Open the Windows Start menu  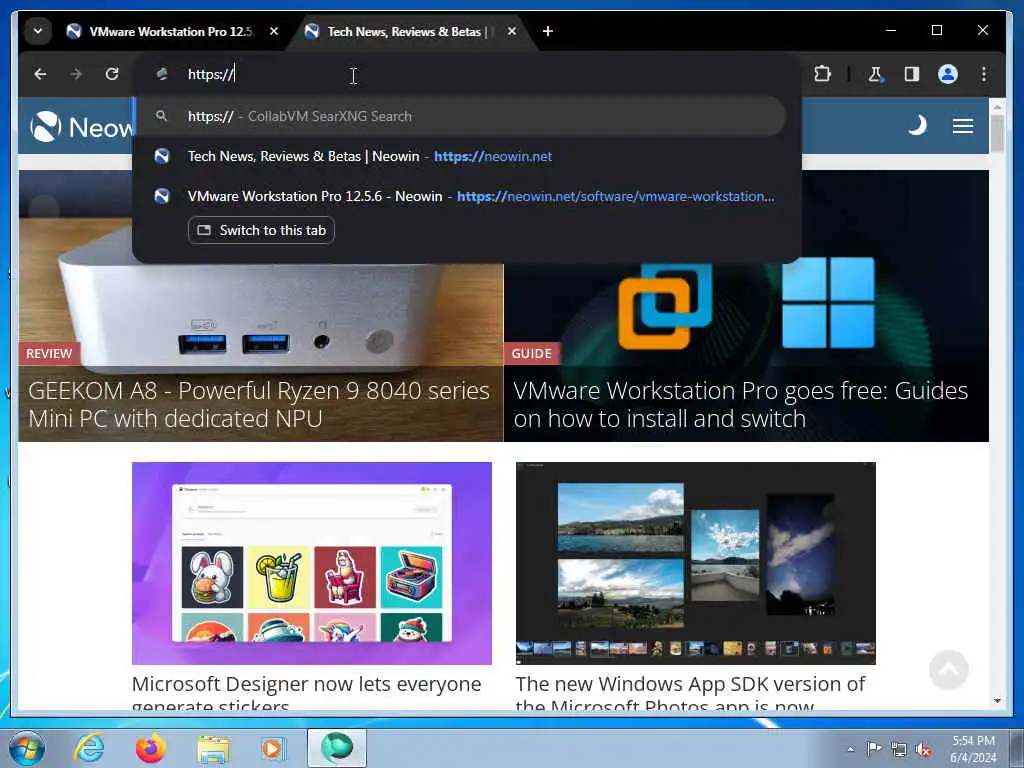click(27, 748)
